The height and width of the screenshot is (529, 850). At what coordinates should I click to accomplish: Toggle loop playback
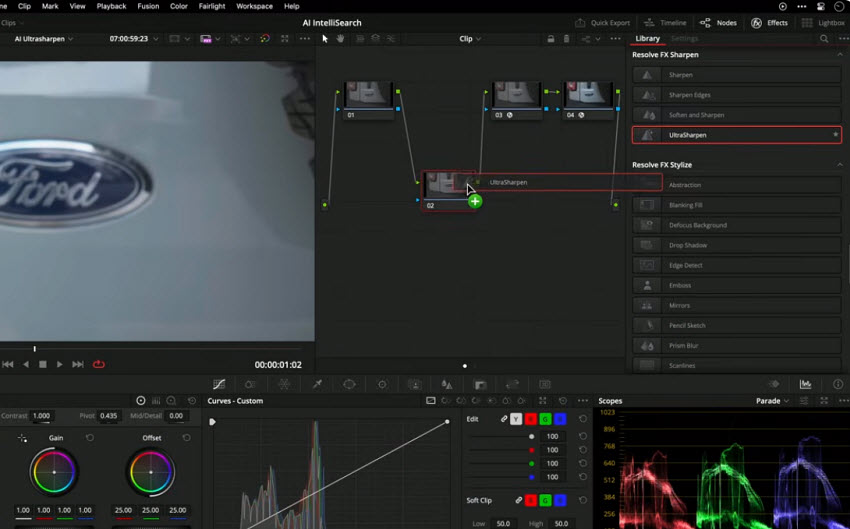tap(99, 364)
